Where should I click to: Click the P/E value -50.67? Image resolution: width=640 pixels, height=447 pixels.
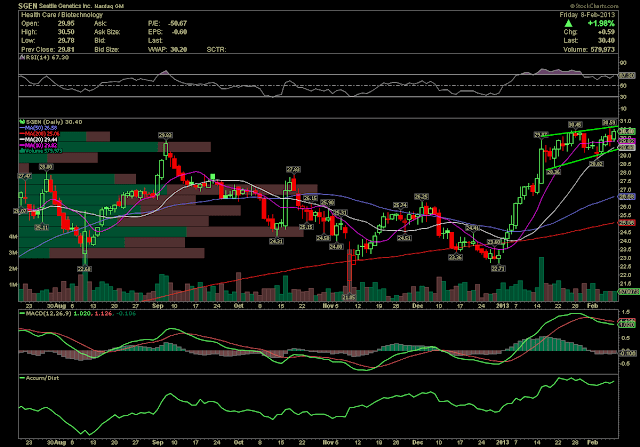[178, 23]
